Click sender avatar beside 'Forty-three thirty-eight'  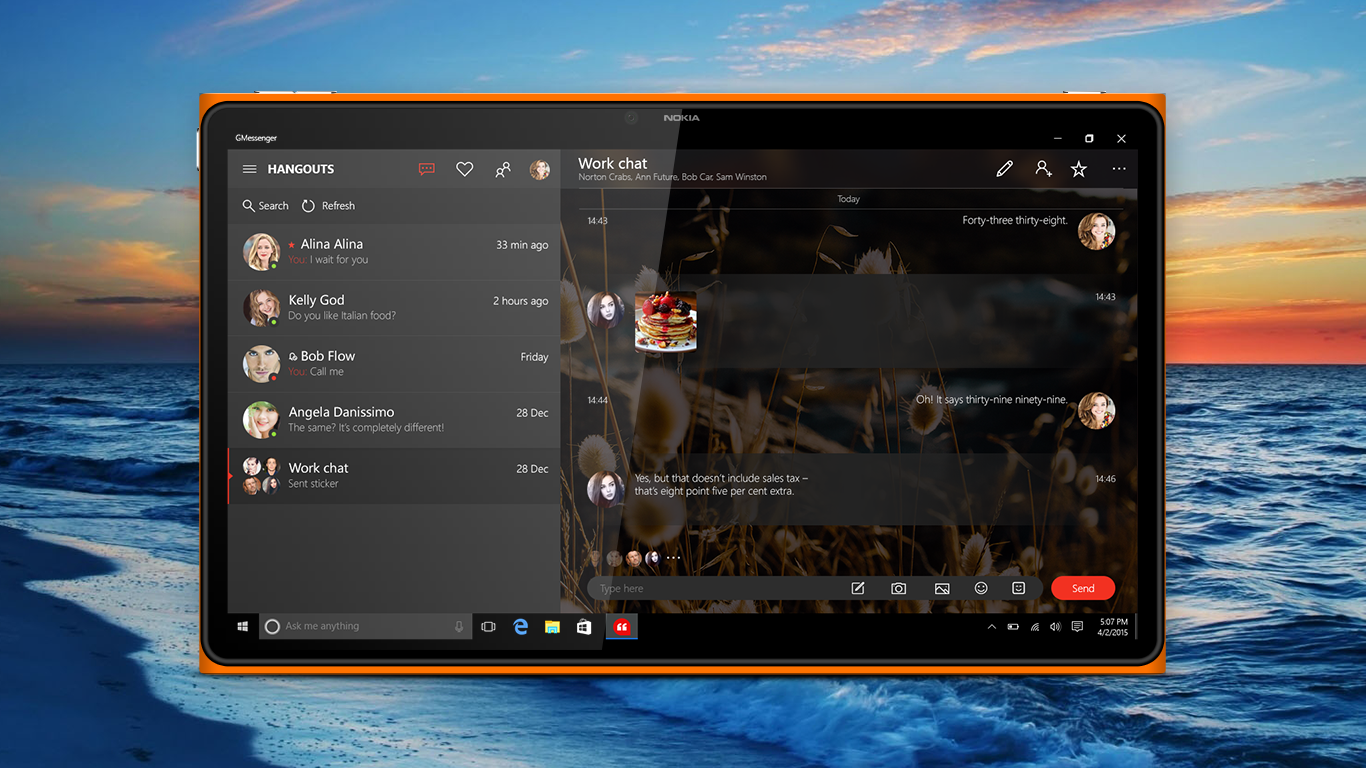tap(1096, 231)
